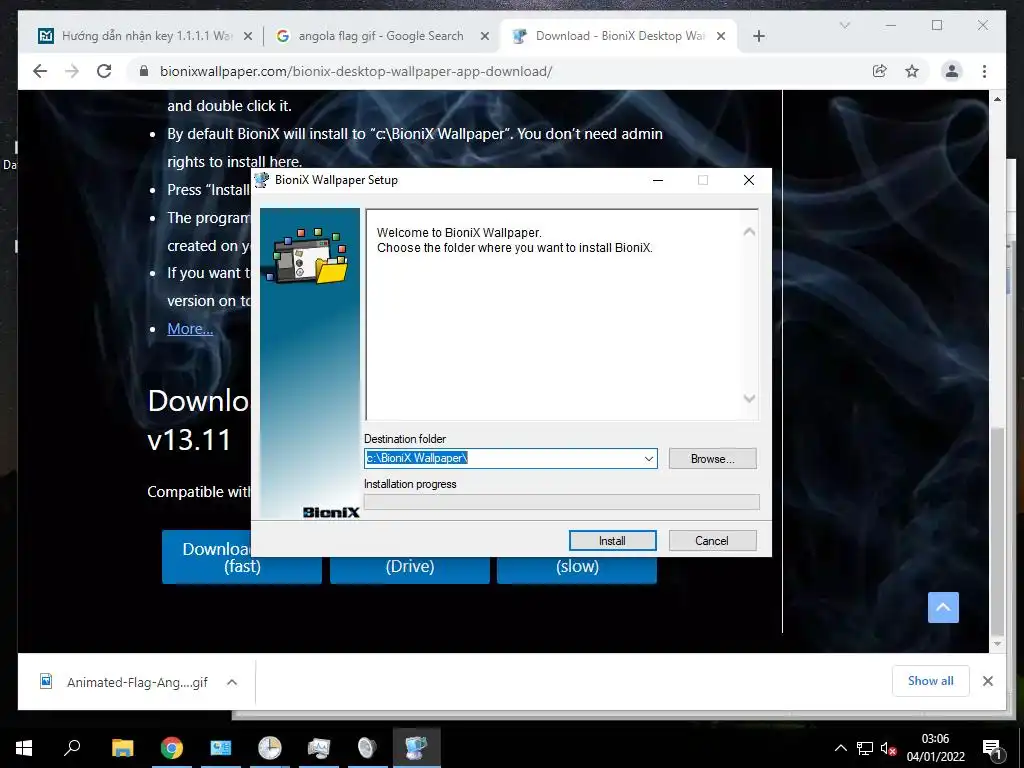The height and width of the screenshot is (768, 1024).
Task: Open Chrome tab search chevron
Action: [844, 25]
